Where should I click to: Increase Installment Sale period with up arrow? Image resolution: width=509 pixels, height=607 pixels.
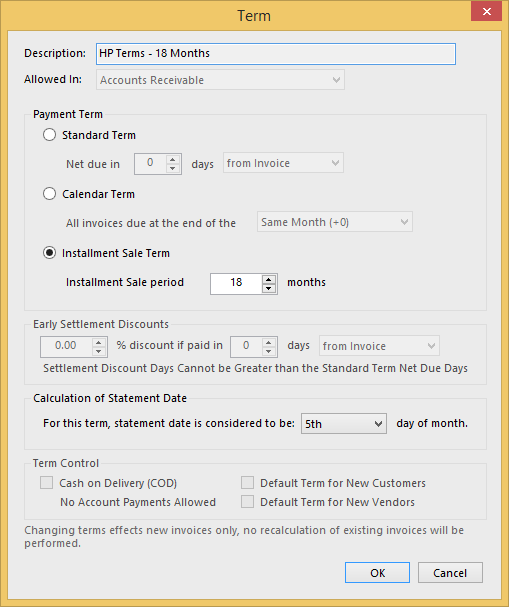coord(269,279)
